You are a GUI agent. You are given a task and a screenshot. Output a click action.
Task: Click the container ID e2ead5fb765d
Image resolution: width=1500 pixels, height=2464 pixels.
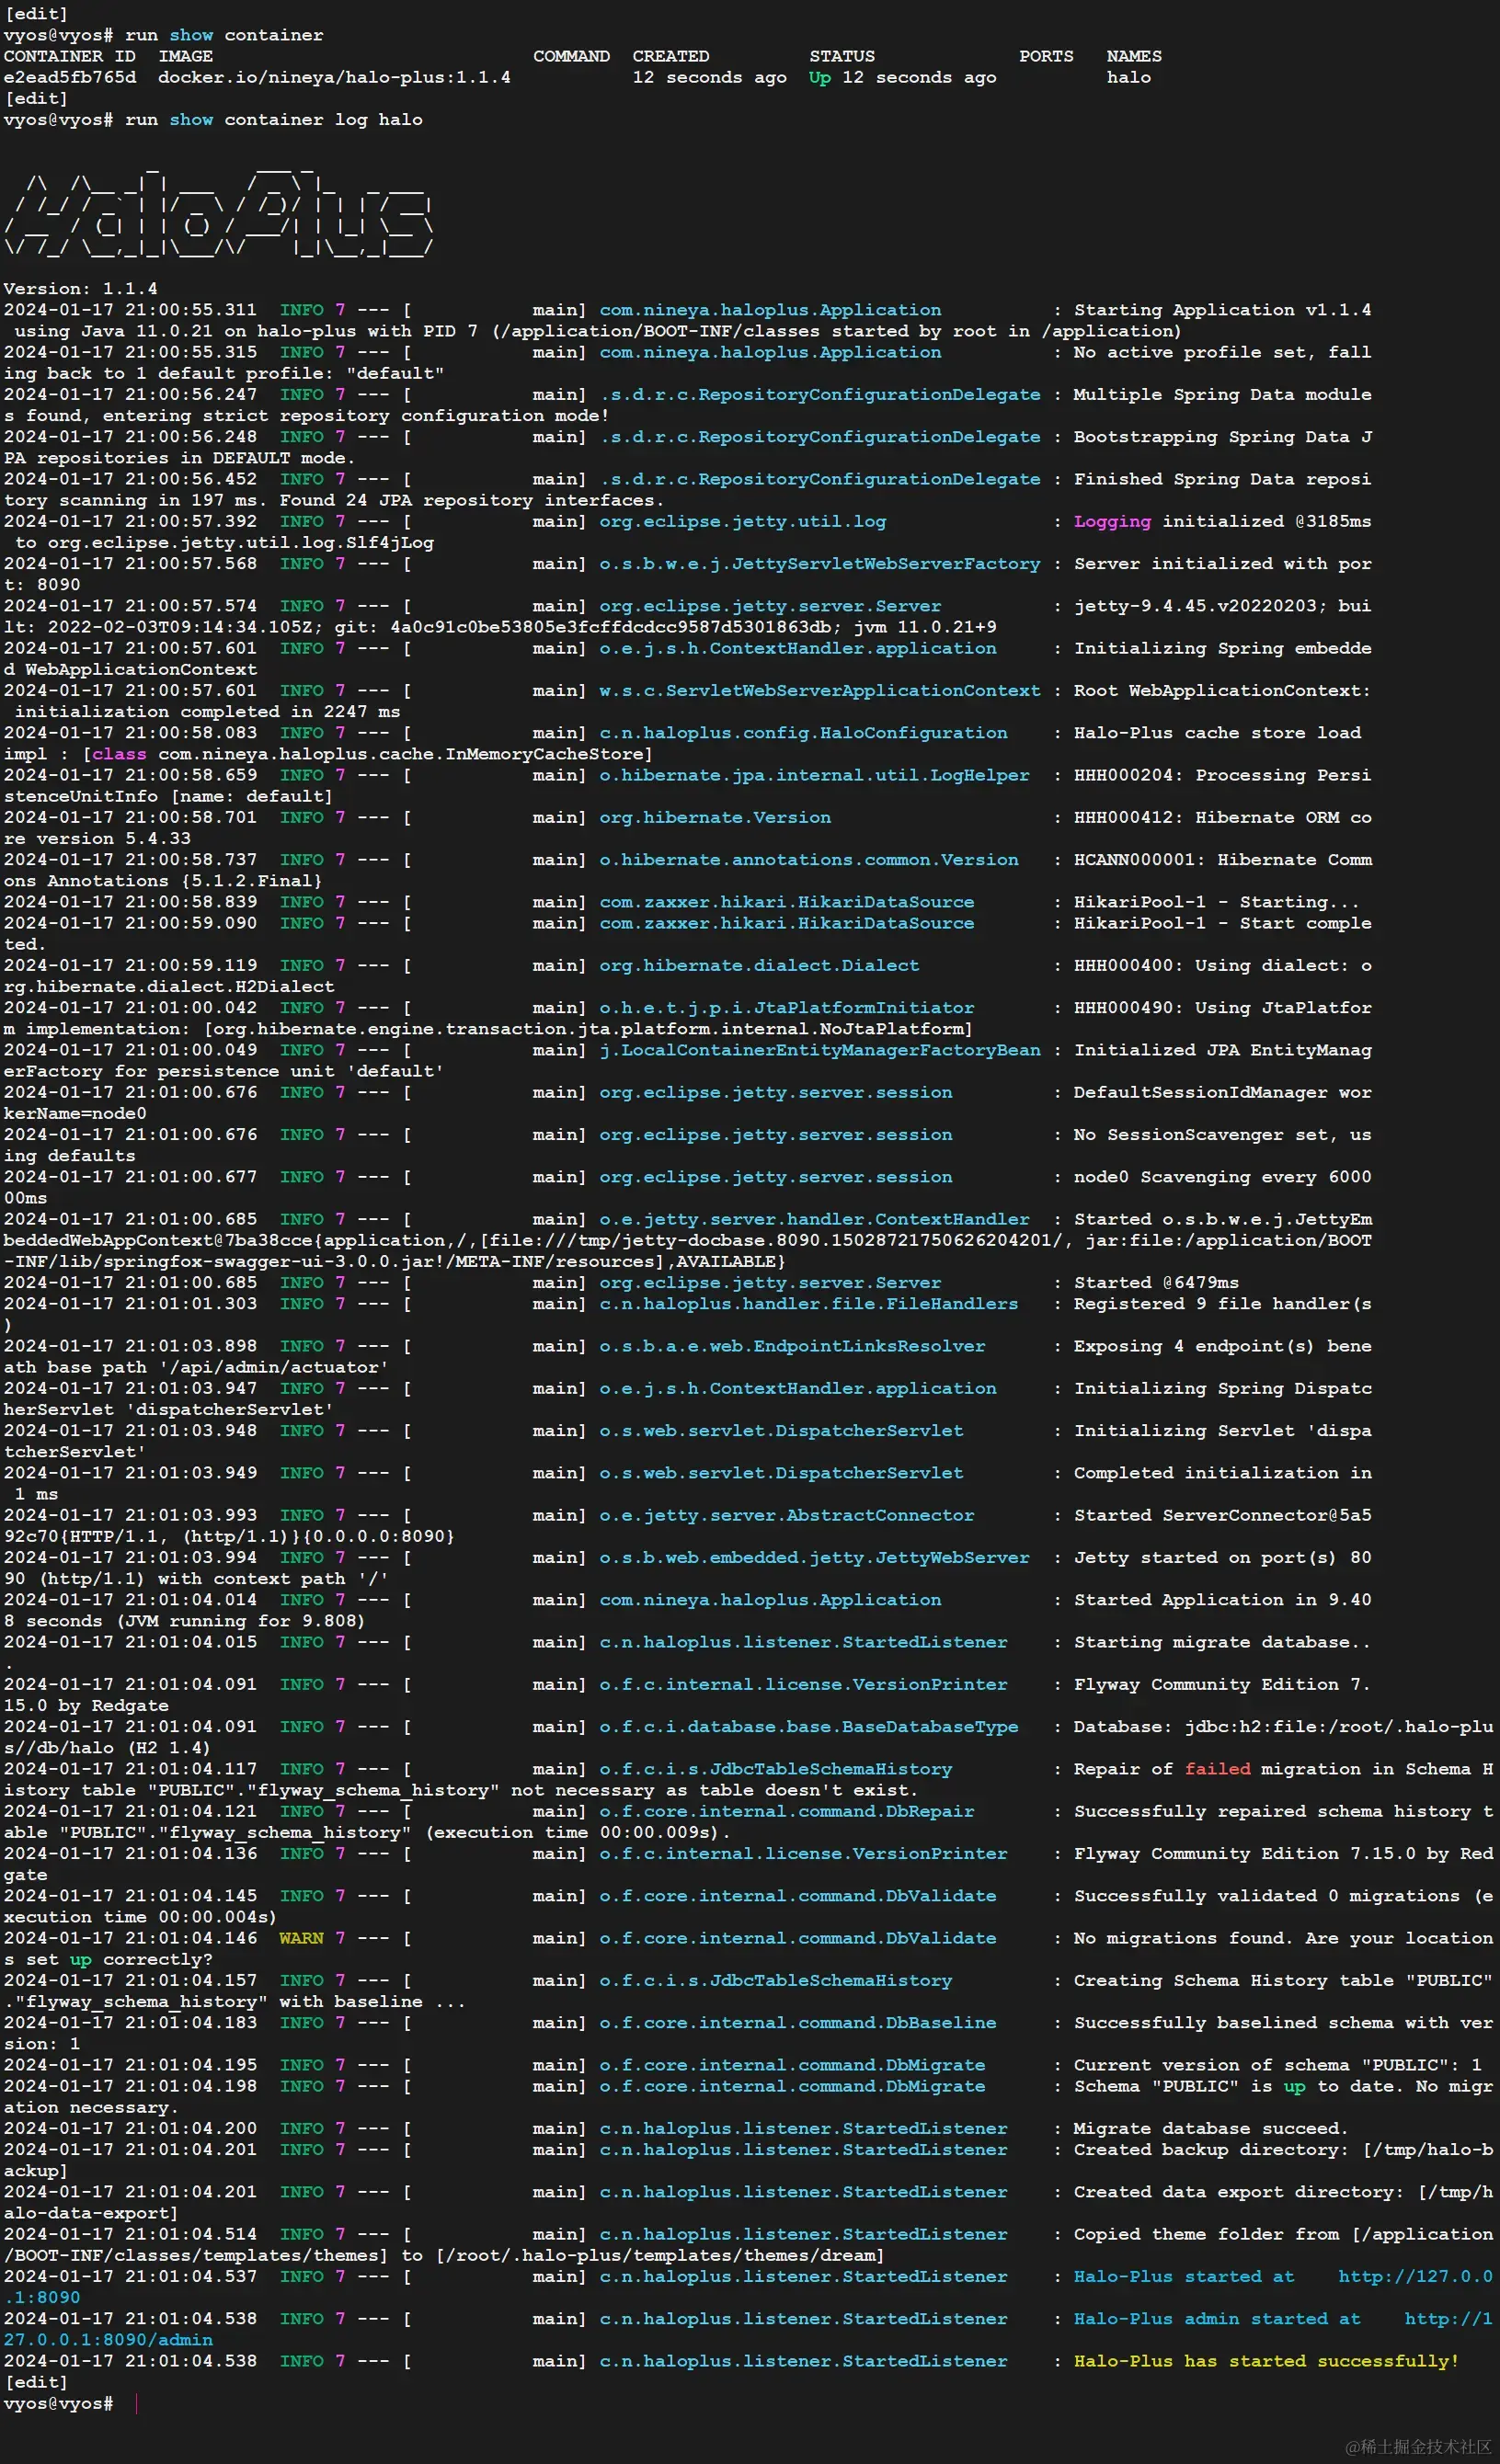pyautogui.click(x=70, y=77)
